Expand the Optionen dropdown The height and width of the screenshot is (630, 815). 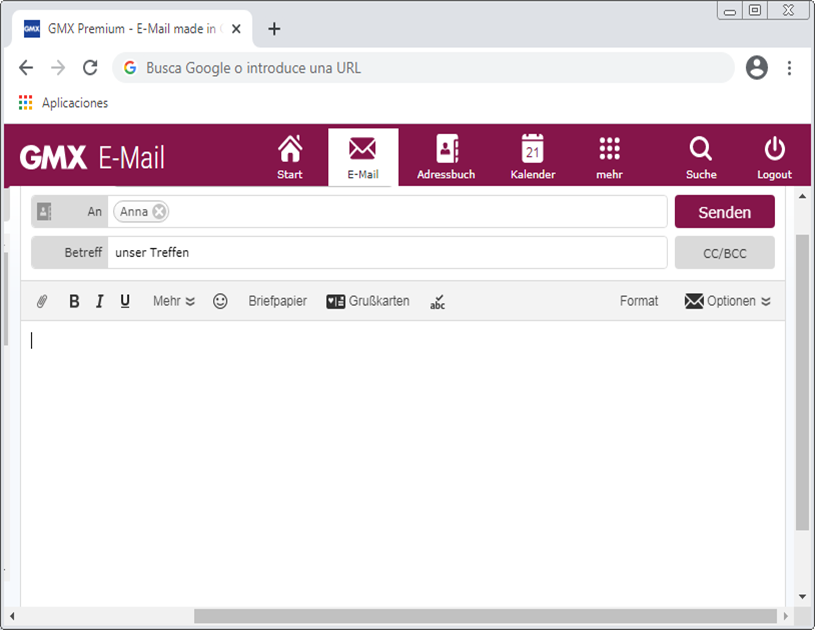coord(728,301)
